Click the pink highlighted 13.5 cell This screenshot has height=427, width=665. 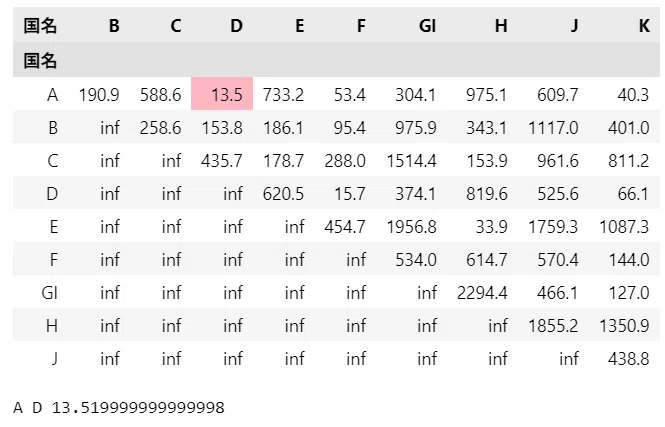222,94
